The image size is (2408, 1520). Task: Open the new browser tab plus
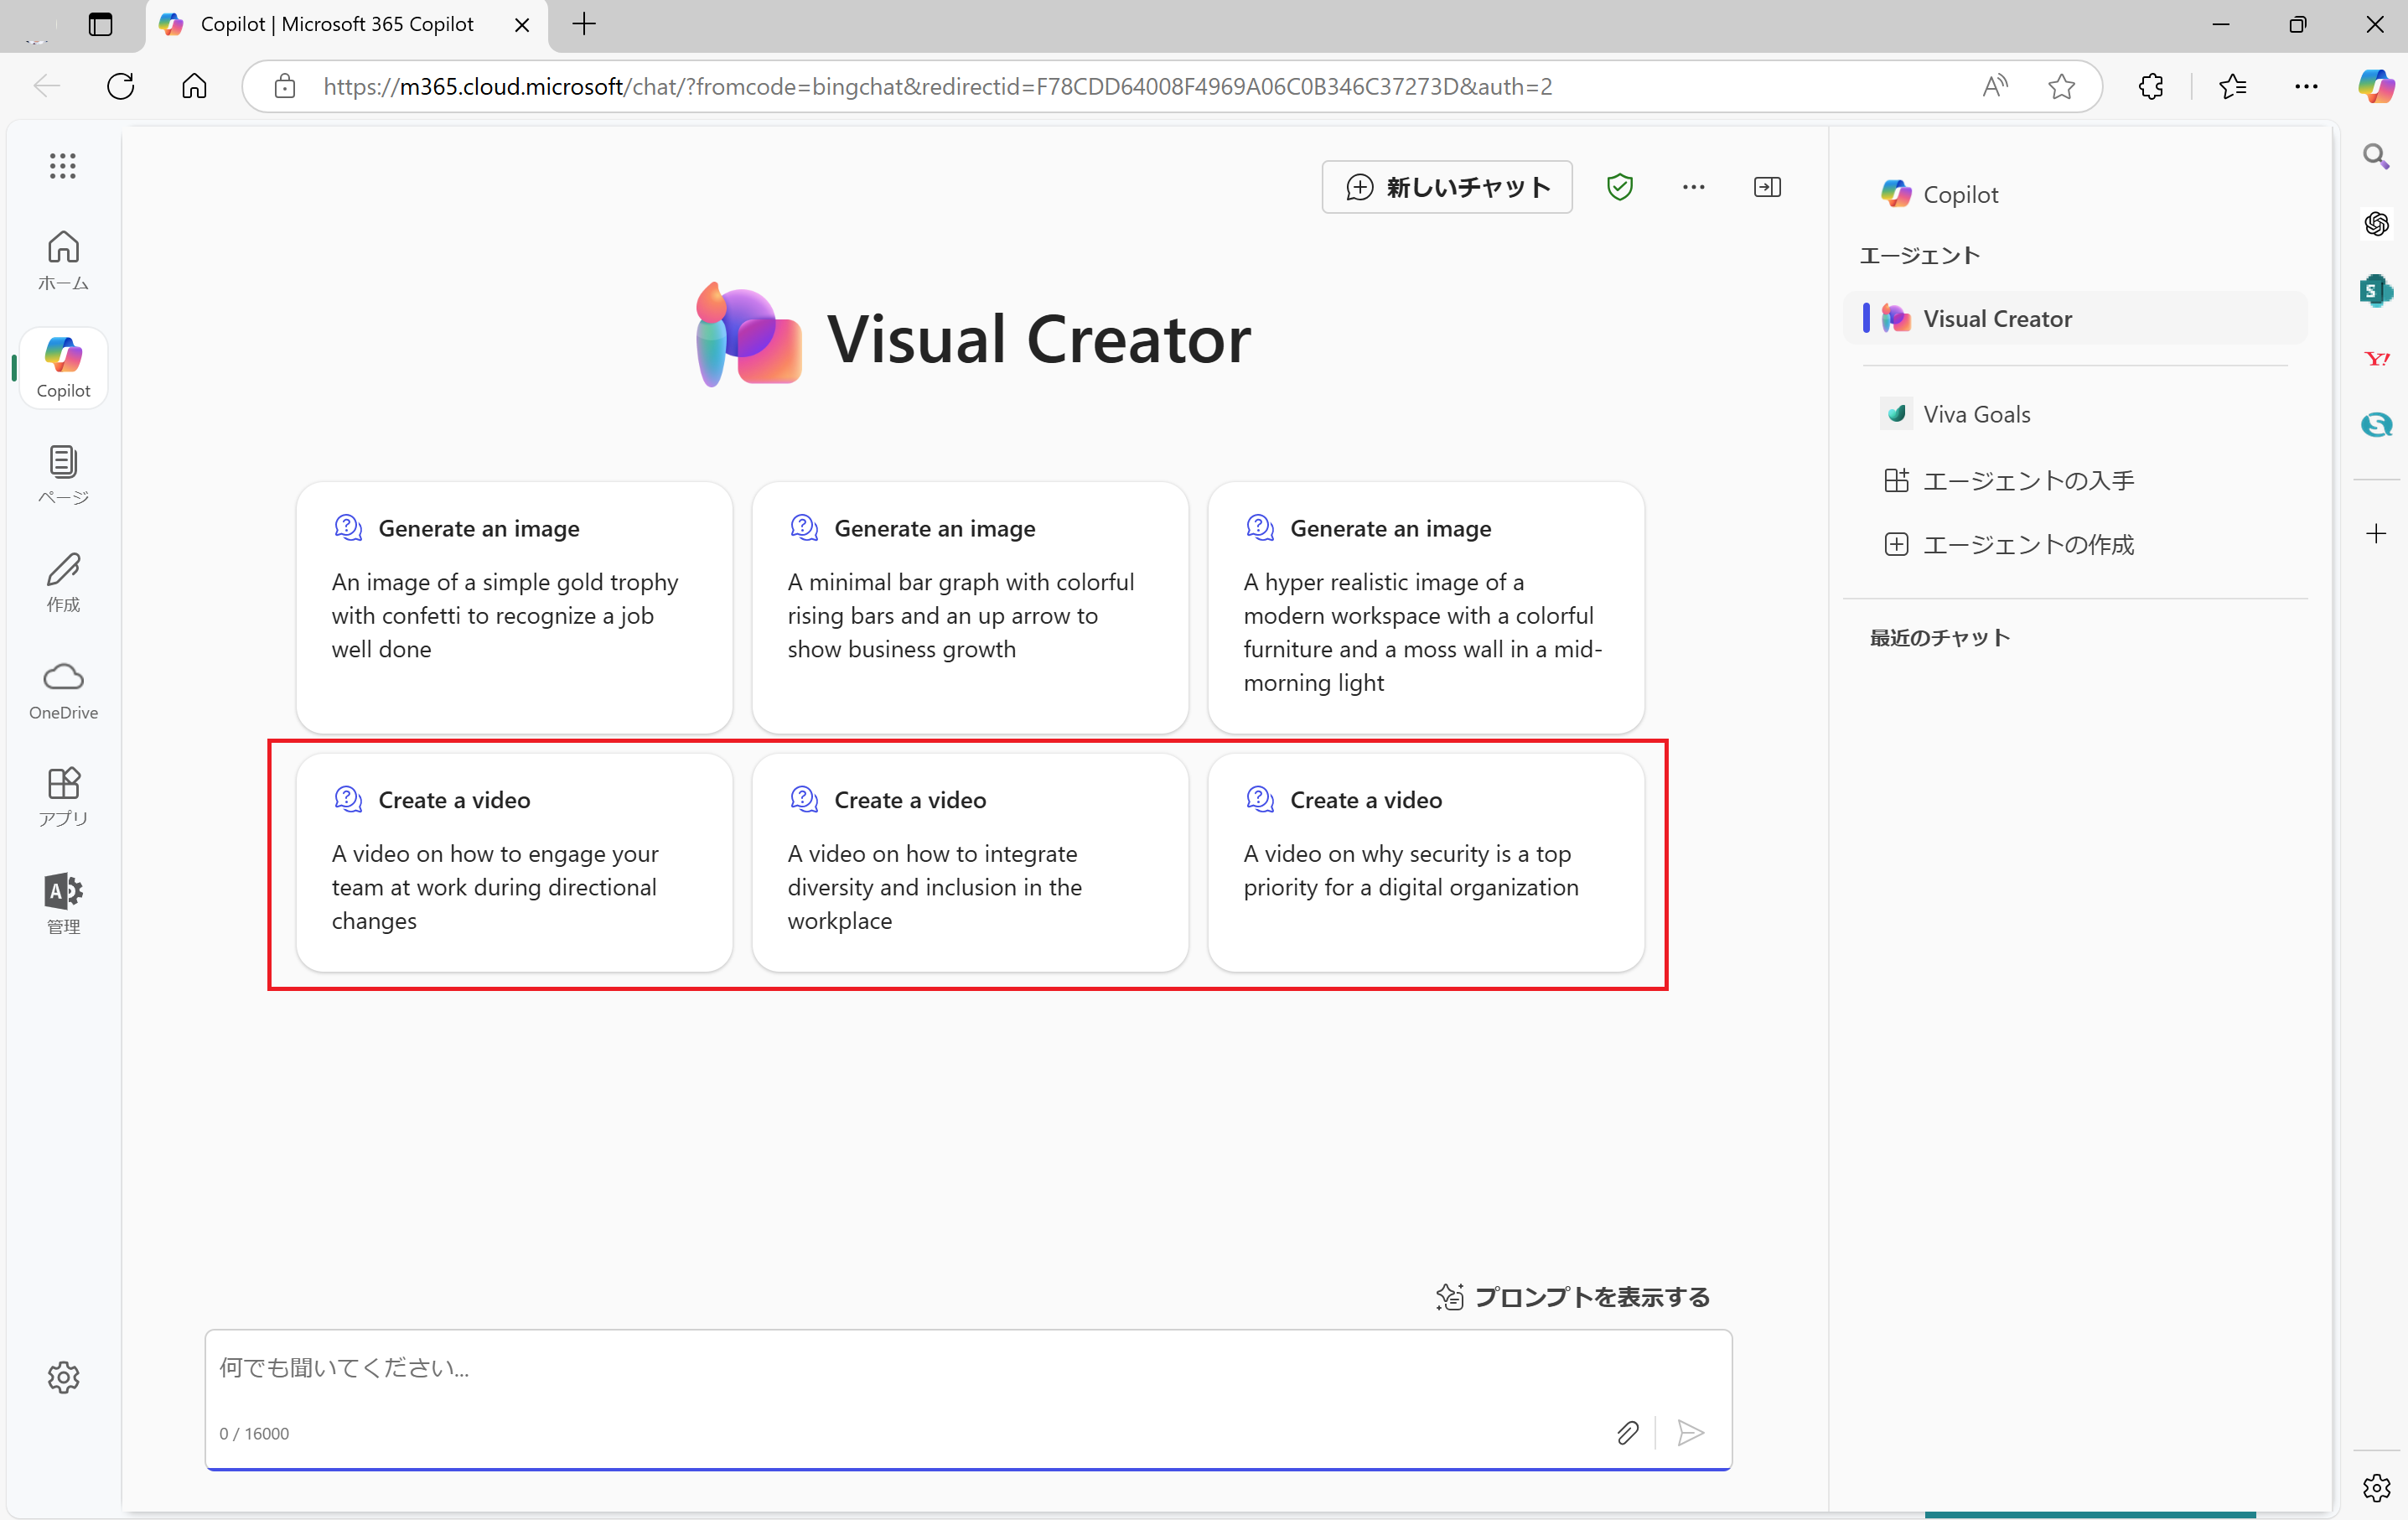pos(585,24)
